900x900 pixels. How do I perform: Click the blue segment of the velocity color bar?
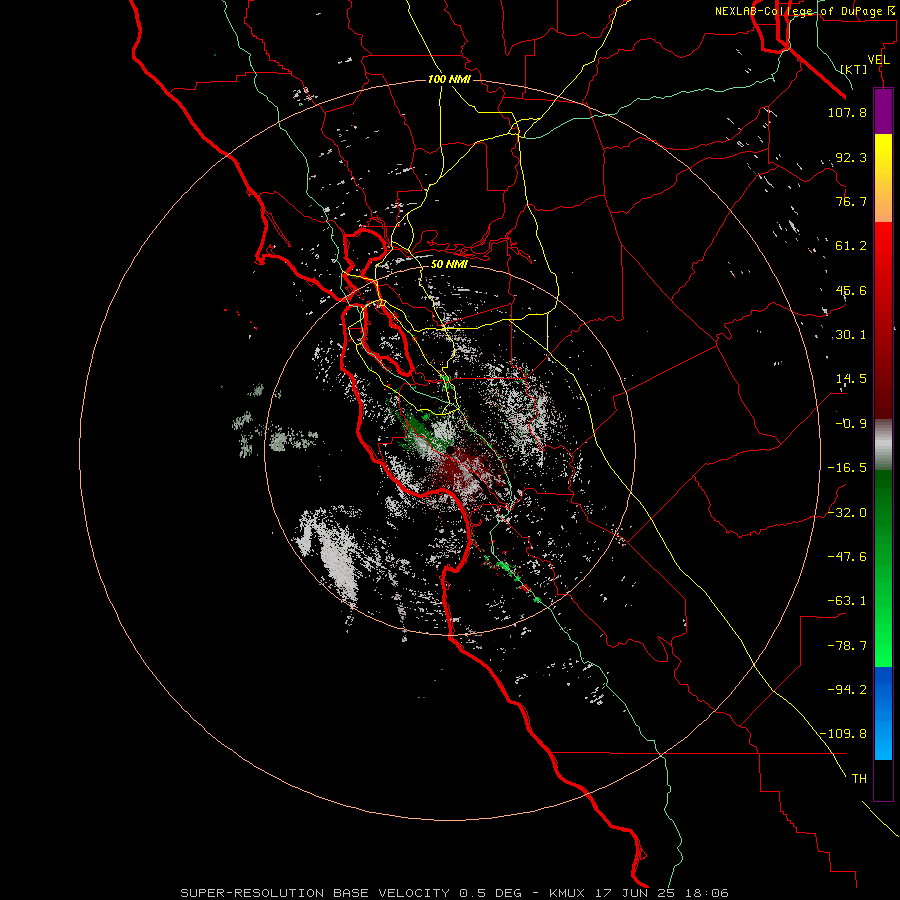pos(883,713)
